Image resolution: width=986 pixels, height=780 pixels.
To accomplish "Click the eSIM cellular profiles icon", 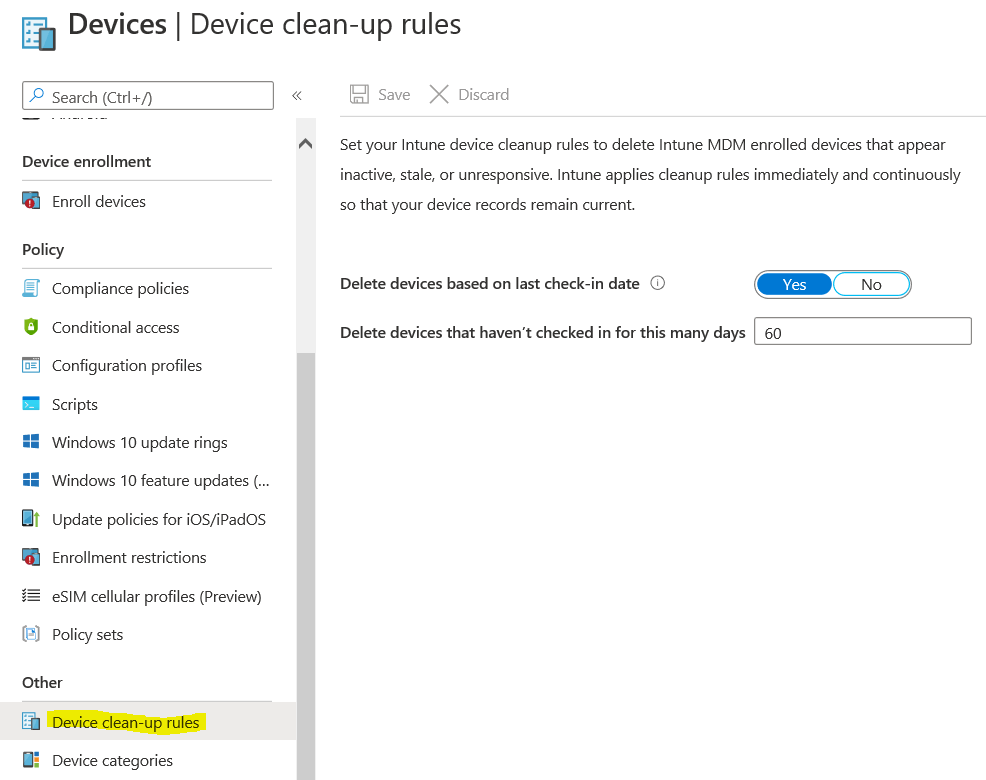I will (31, 596).
